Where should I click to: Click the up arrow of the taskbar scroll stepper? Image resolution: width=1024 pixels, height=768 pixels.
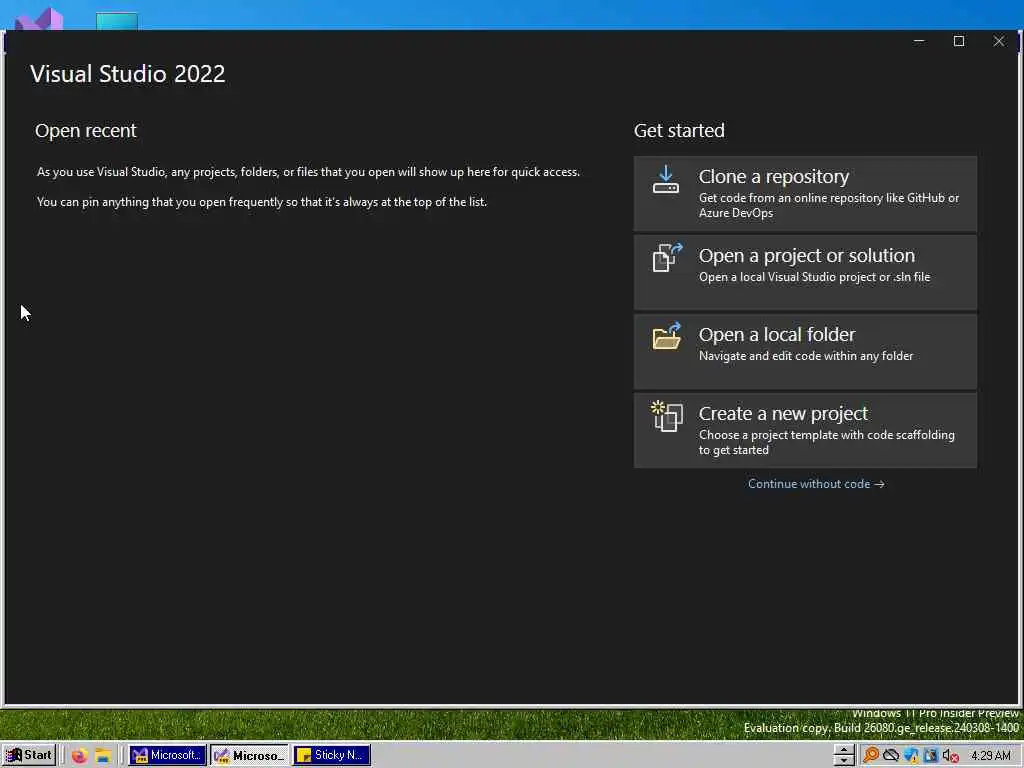tap(844, 750)
